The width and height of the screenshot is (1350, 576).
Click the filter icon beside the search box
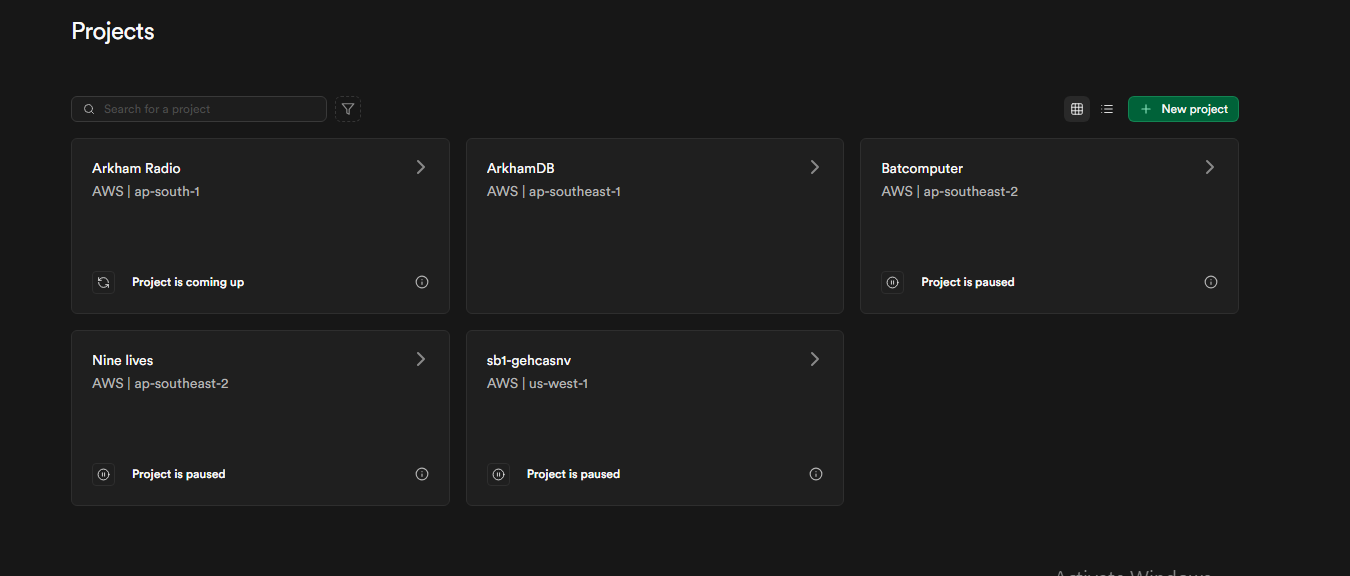click(348, 109)
